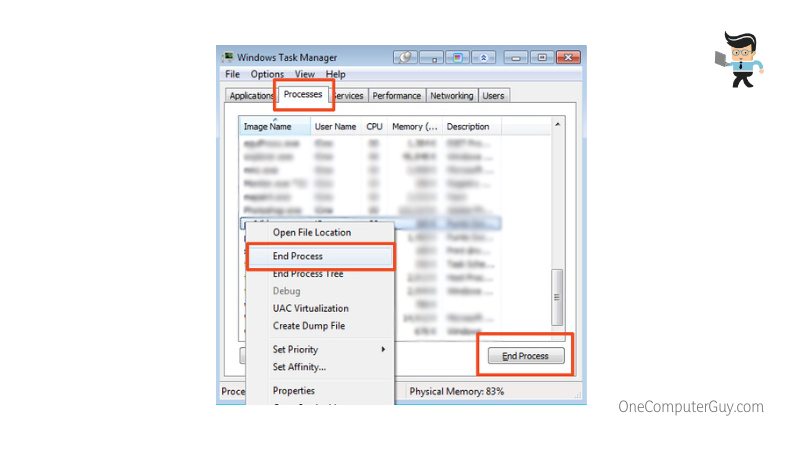Click the title bar button with small square
Screen dimensions: 800x450
pyautogui.click(x=431, y=57)
